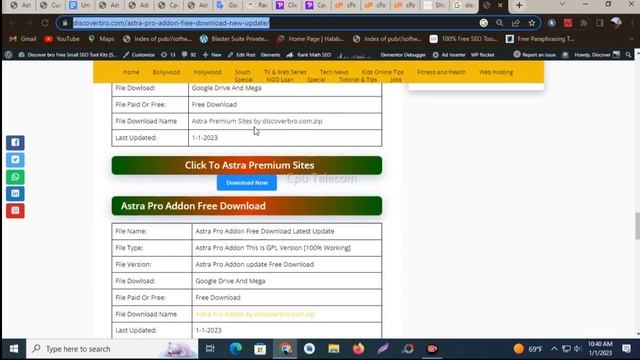The height and width of the screenshot is (360, 640).
Task: Open Microsoft Store from the taskbar
Action: tap(260, 349)
